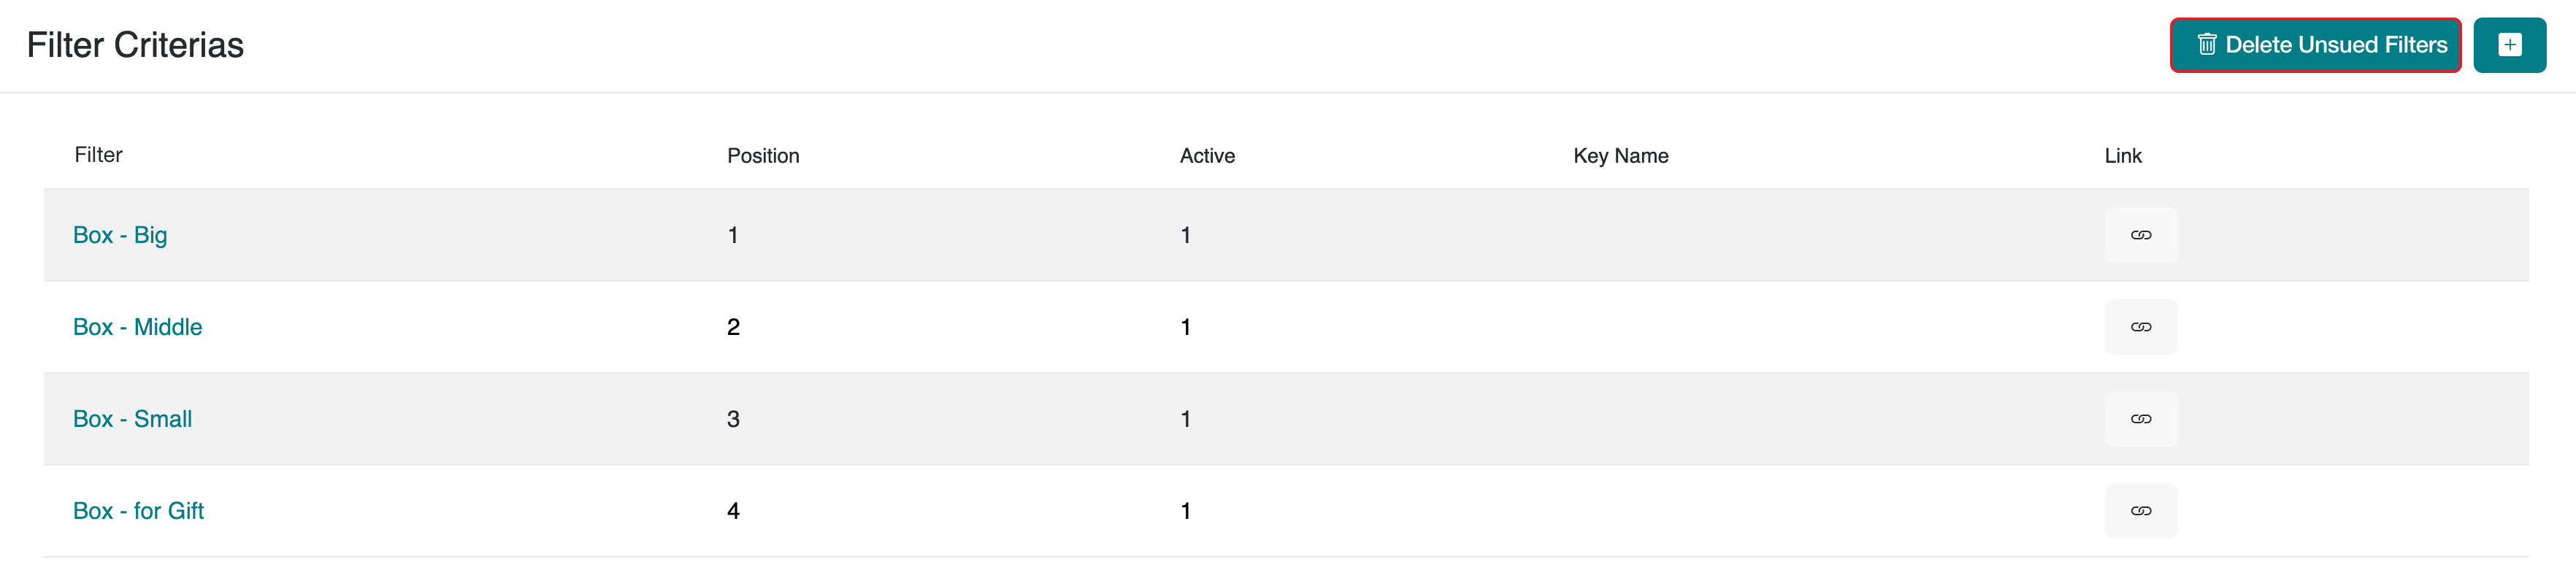Click position value 4 of Box - for Gift
Screen dimensions: 2576x578
point(733,511)
